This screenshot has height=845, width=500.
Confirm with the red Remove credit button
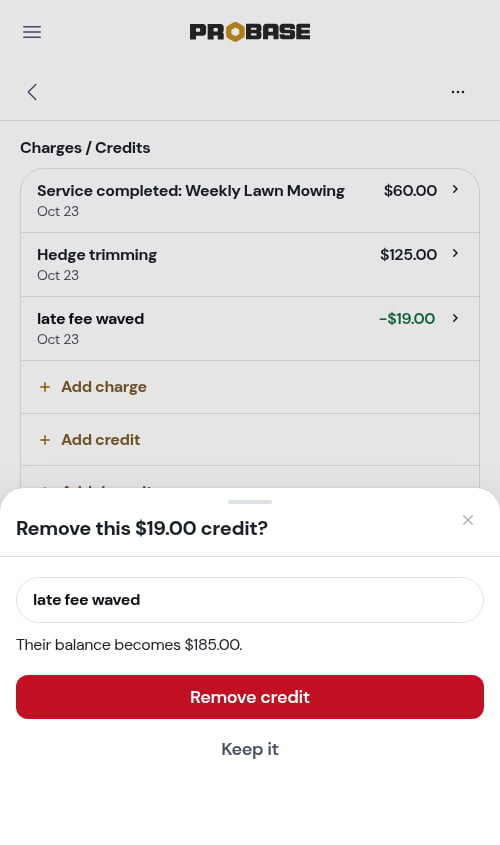(250, 697)
